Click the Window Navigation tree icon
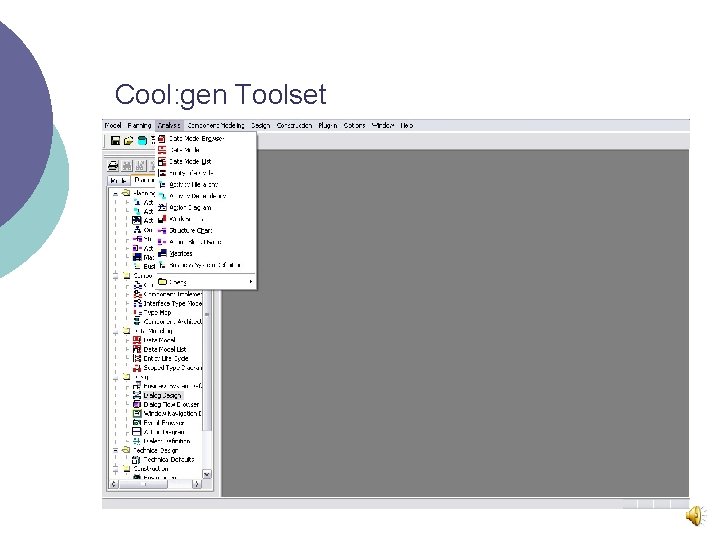Image resolution: width=720 pixels, height=540 pixels. (x=137, y=414)
